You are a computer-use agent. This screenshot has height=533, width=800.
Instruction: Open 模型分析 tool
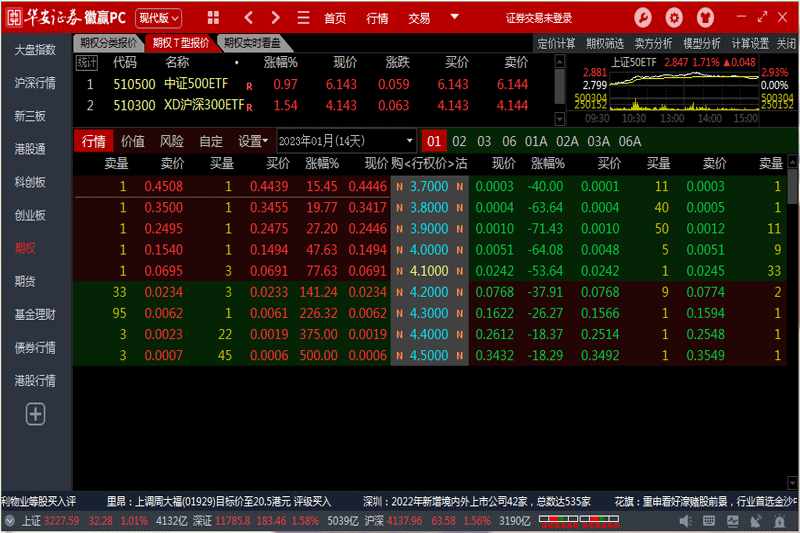[702, 43]
